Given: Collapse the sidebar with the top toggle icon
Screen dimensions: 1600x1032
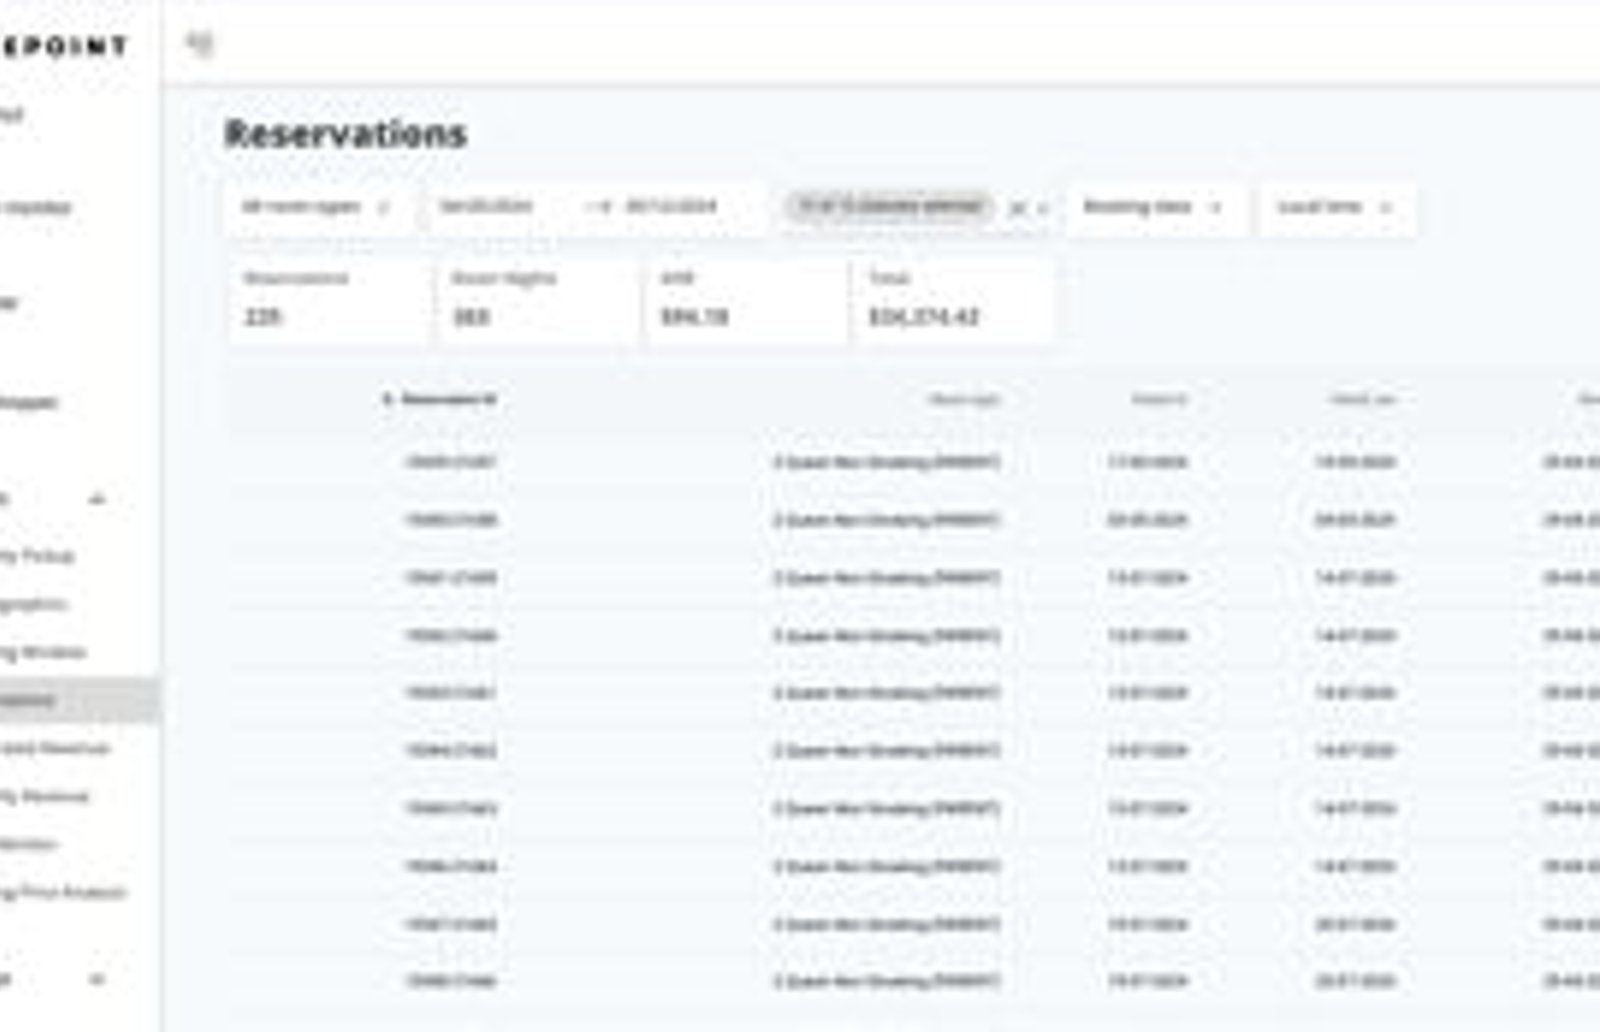Looking at the screenshot, I should (200, 44).
